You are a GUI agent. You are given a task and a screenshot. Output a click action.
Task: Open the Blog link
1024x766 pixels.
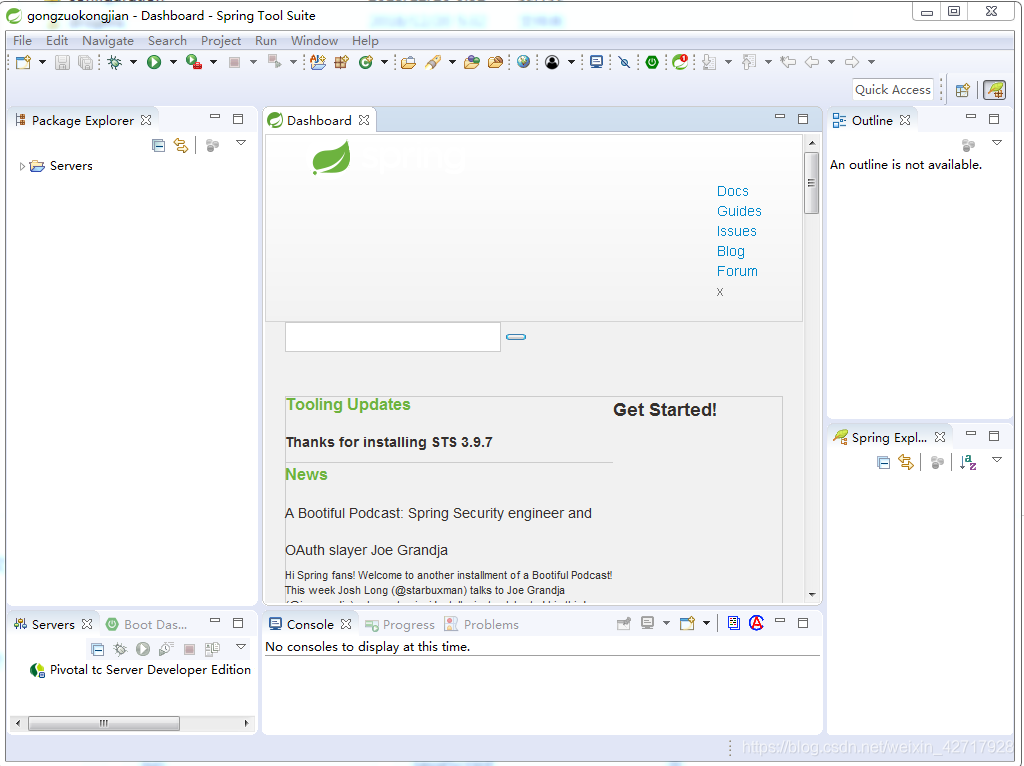pyautogui.click(x=731, y=251)
